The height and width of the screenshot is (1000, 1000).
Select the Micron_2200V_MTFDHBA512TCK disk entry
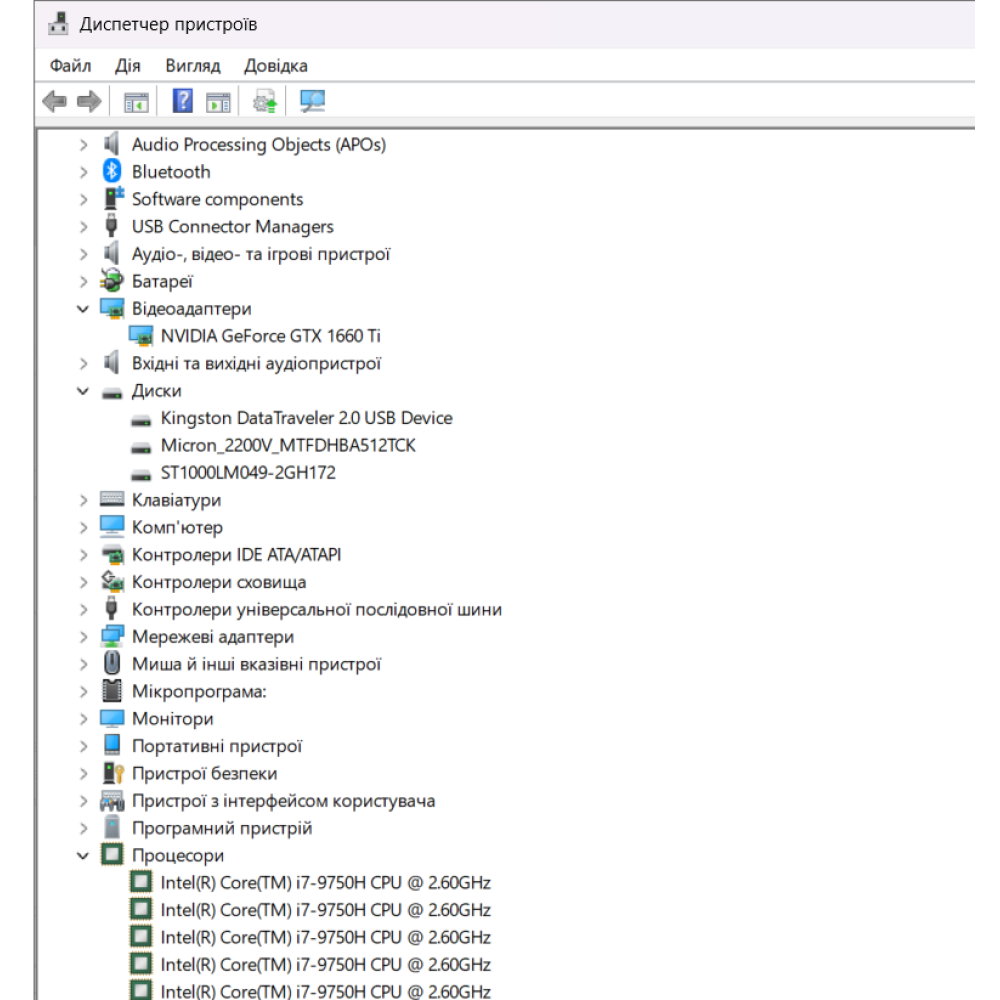click(287, 446)
